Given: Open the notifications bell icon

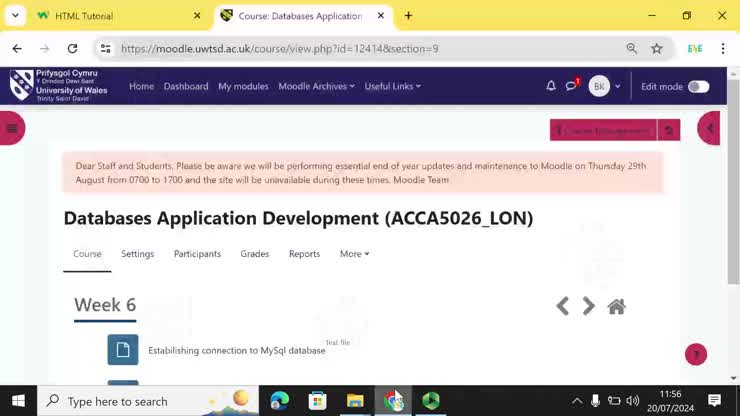Looking at the screenshot, I should click(551, 87).
